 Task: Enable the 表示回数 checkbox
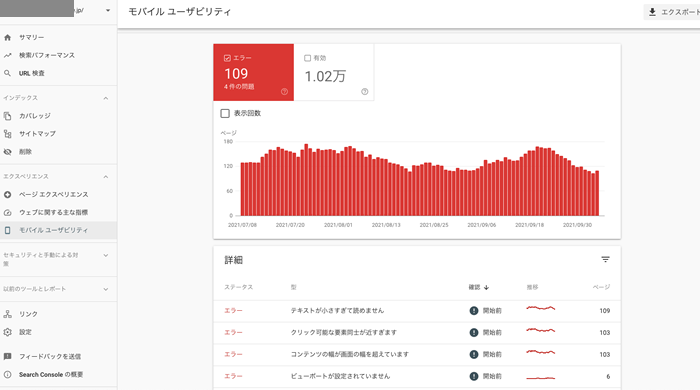tap(225, 113)
